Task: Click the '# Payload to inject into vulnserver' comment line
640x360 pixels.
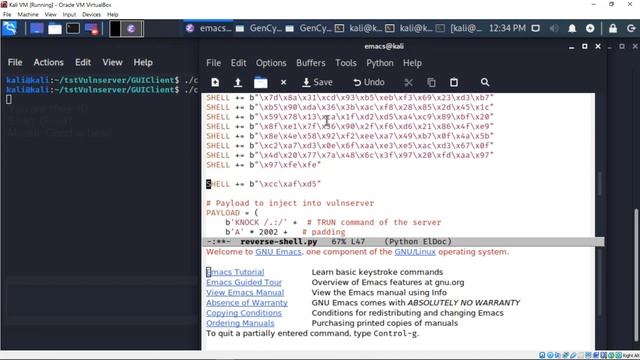Action: (290, 203)
